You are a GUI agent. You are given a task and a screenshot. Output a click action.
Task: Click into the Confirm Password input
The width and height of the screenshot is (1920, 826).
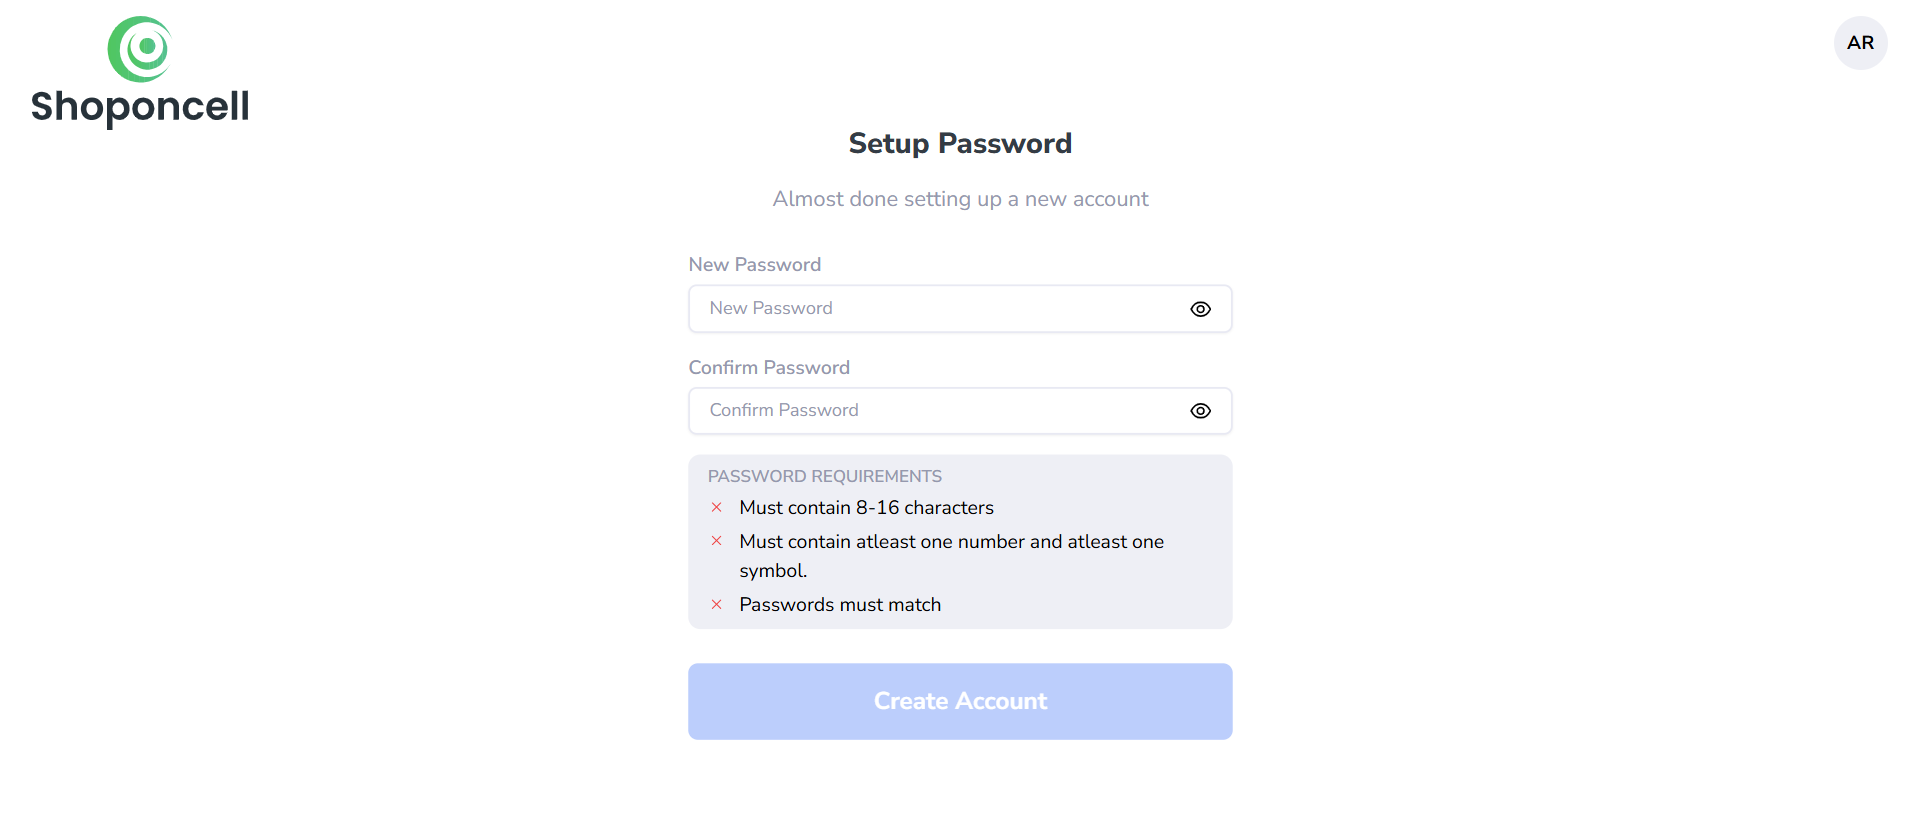click(x=930, y=411)
